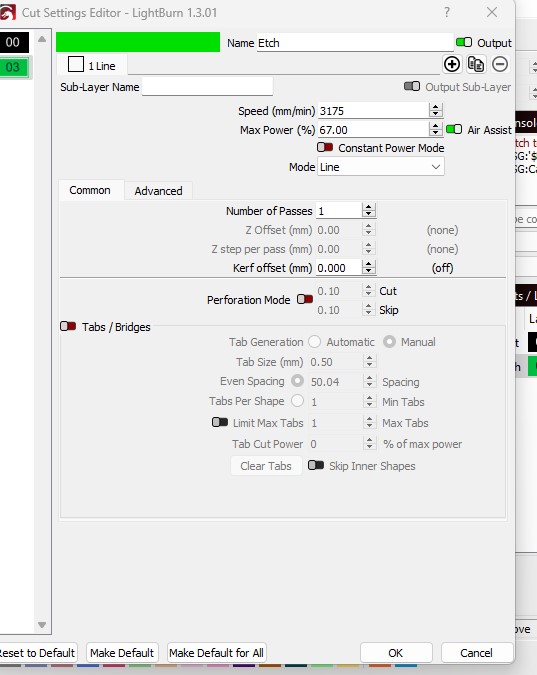Enable Perforation Mode

tap(305, 299)
